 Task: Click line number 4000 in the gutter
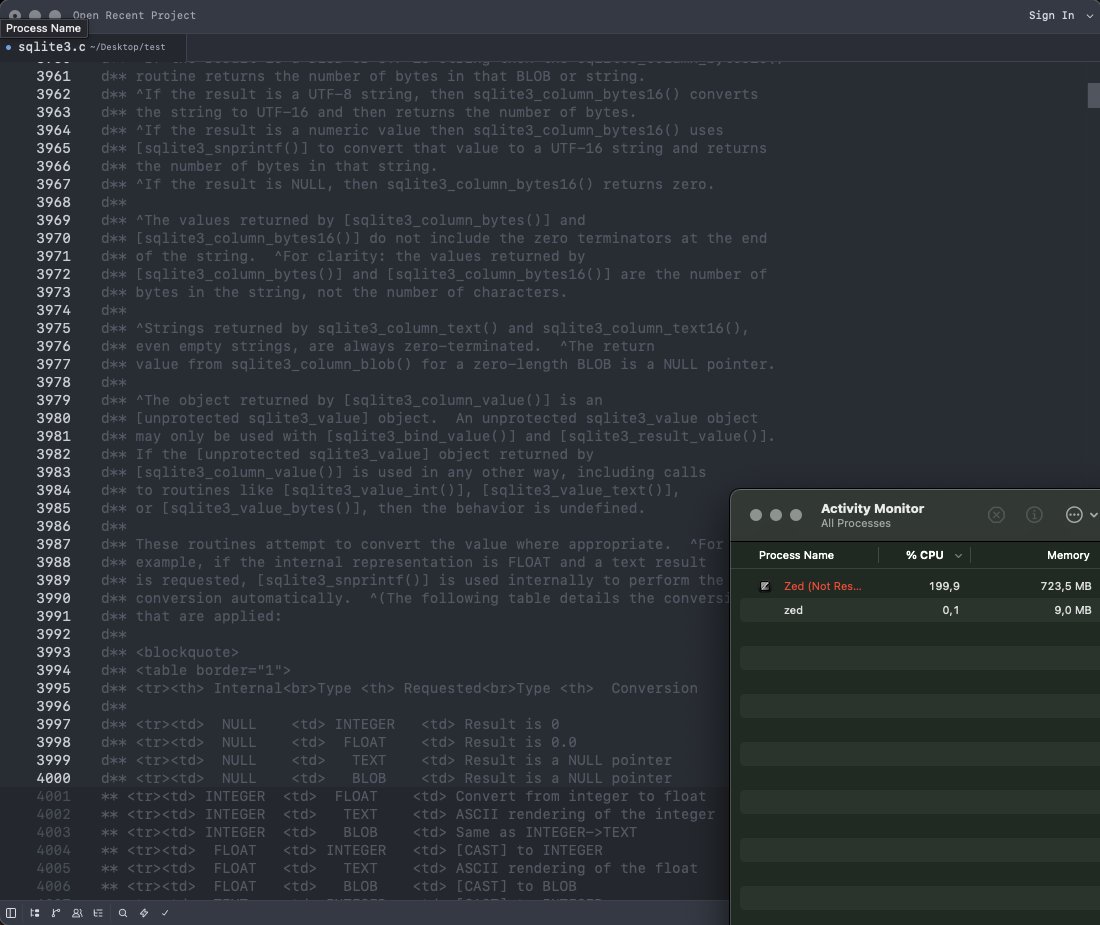53,778
